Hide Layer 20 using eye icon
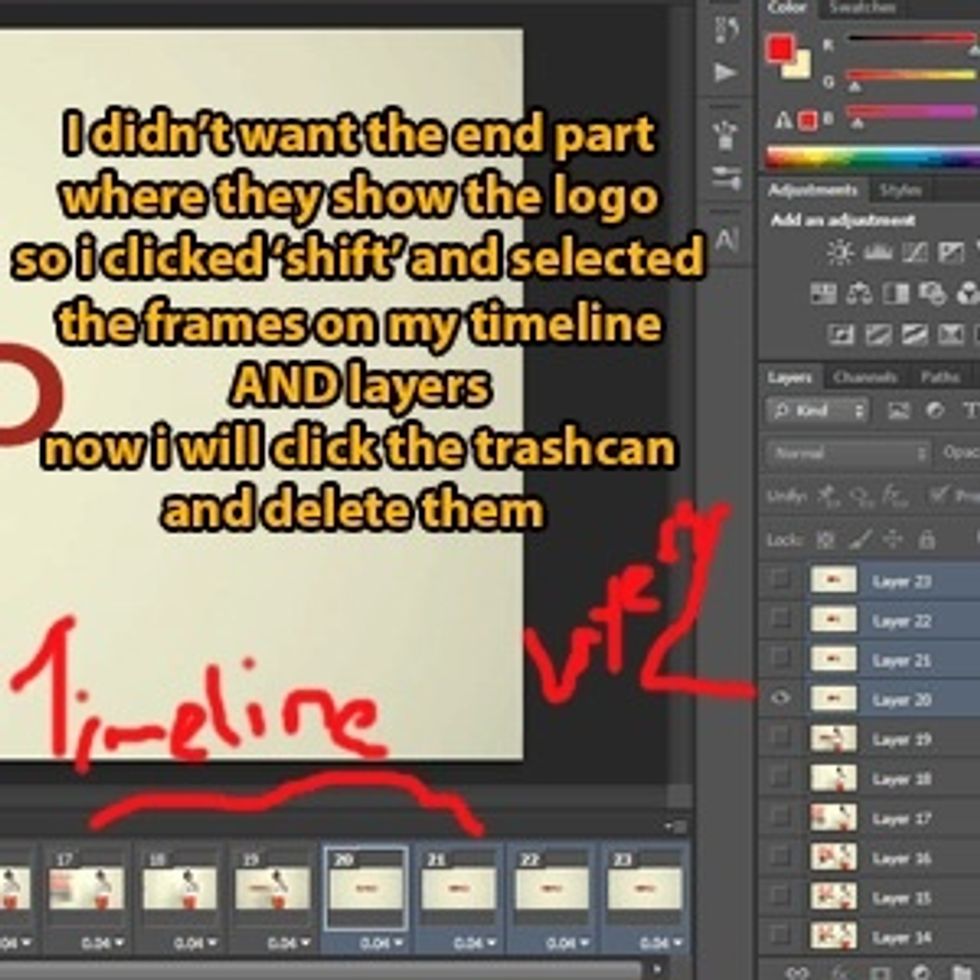This screenshot has height=980, width=980. [780, 698]
